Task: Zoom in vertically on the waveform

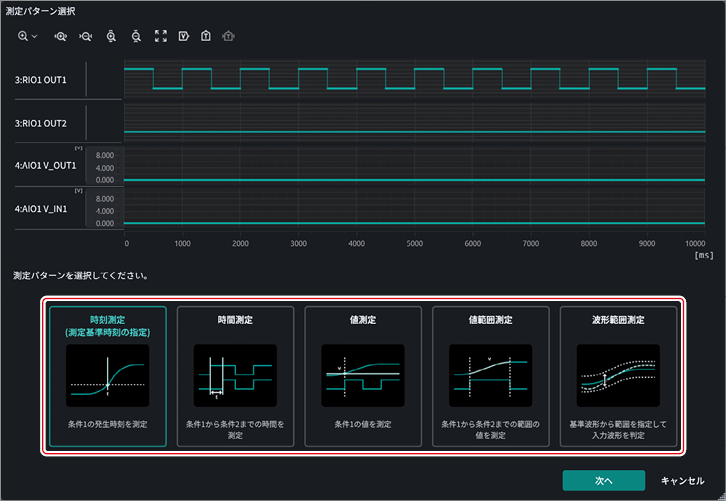Action: tap(111, 36)
